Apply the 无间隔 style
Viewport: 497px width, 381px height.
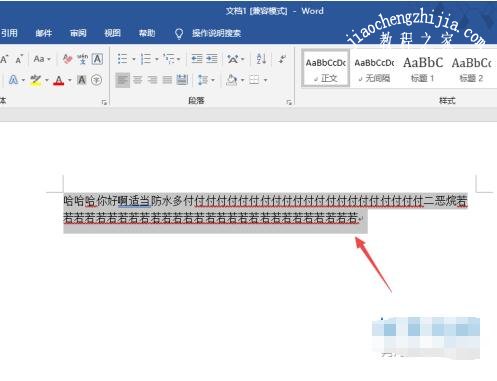click(374, 69)
